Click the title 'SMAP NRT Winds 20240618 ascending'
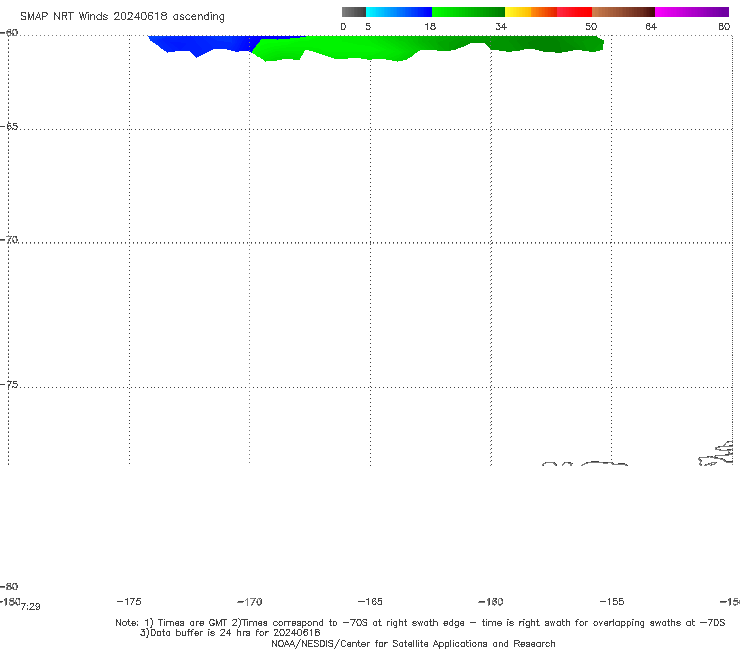740x650 pixels. coord(122,16)
